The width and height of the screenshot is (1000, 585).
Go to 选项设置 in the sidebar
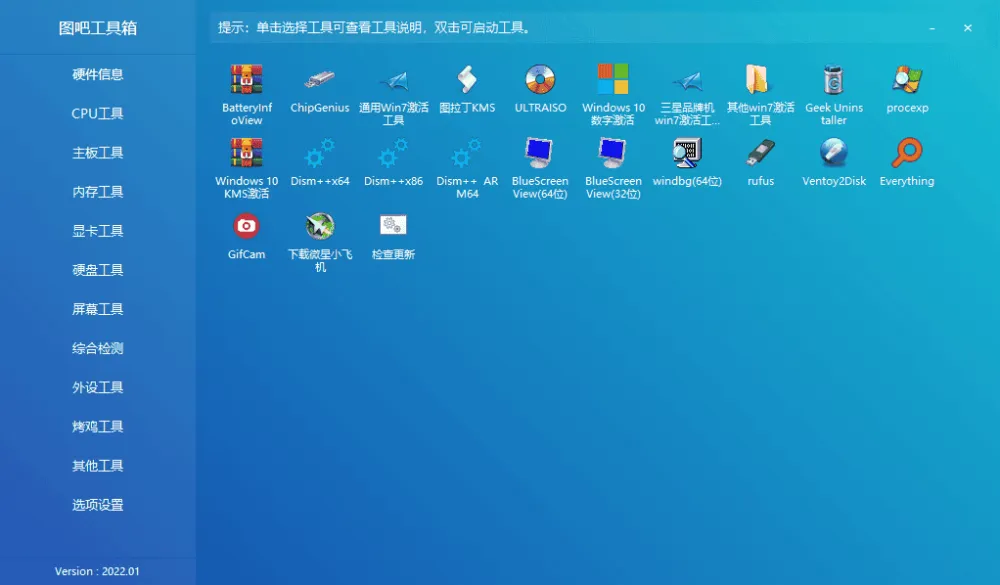(x=97, y=505)
